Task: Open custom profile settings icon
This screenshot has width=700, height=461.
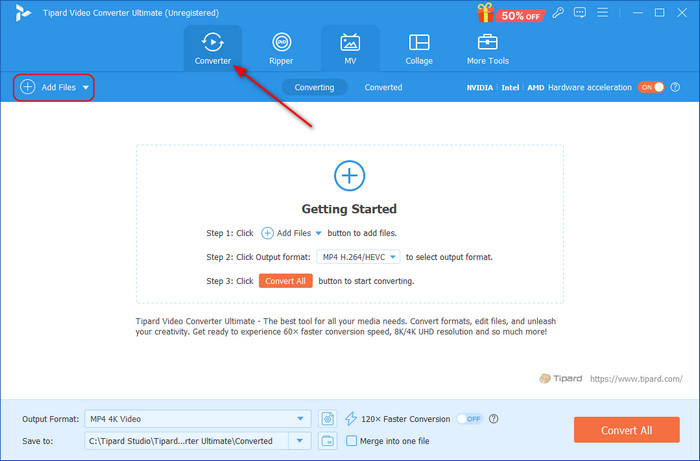Action: click(328, 419)
